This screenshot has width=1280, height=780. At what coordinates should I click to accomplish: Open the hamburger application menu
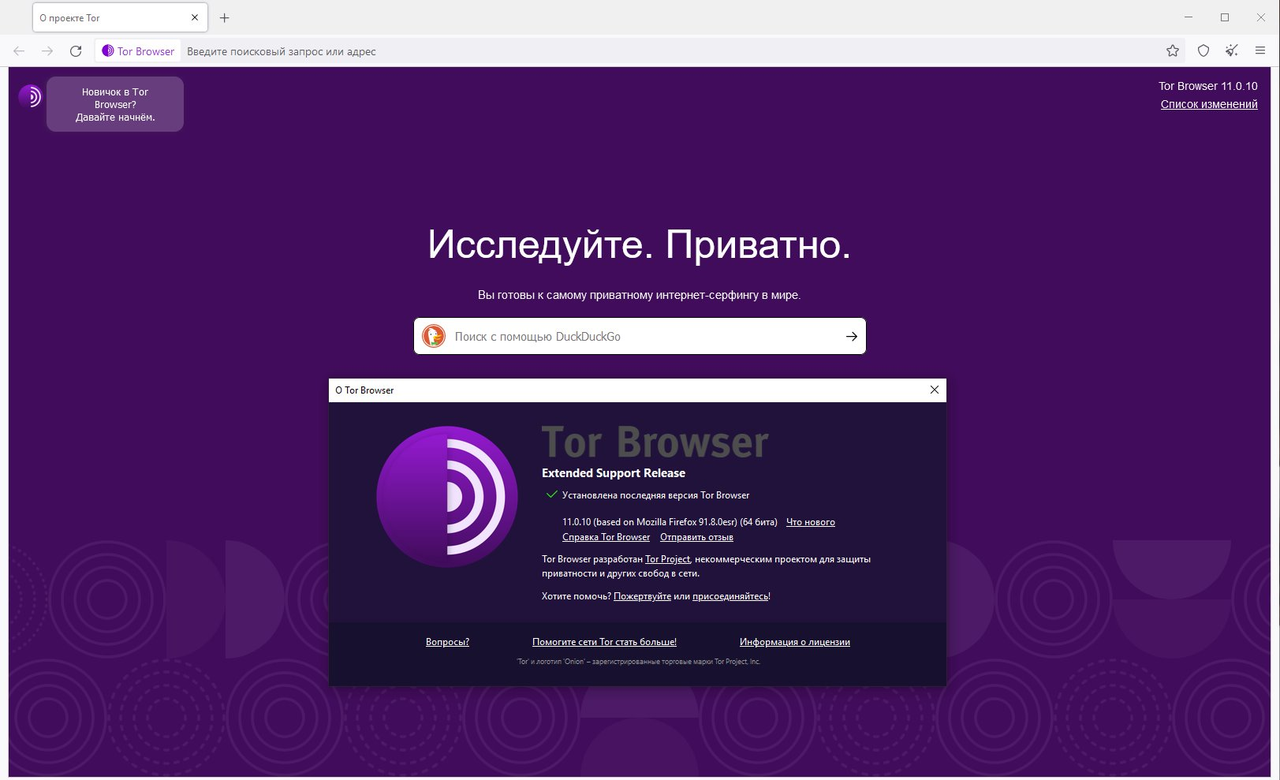pos(1261,51)
